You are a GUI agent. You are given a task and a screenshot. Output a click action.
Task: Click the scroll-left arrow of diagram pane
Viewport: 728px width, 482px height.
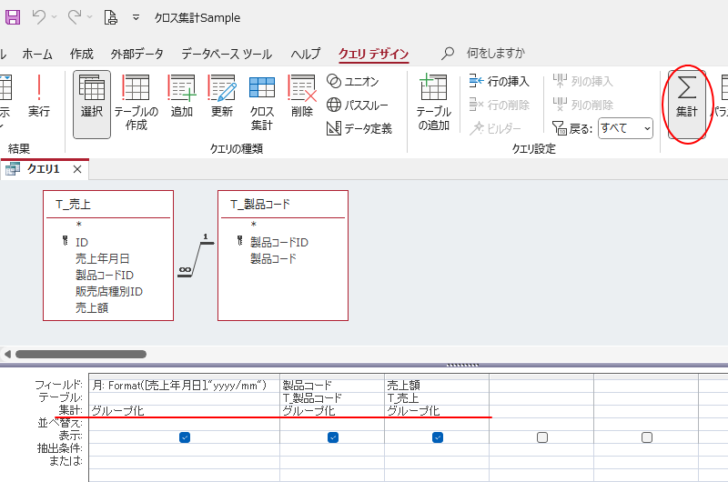7,354
